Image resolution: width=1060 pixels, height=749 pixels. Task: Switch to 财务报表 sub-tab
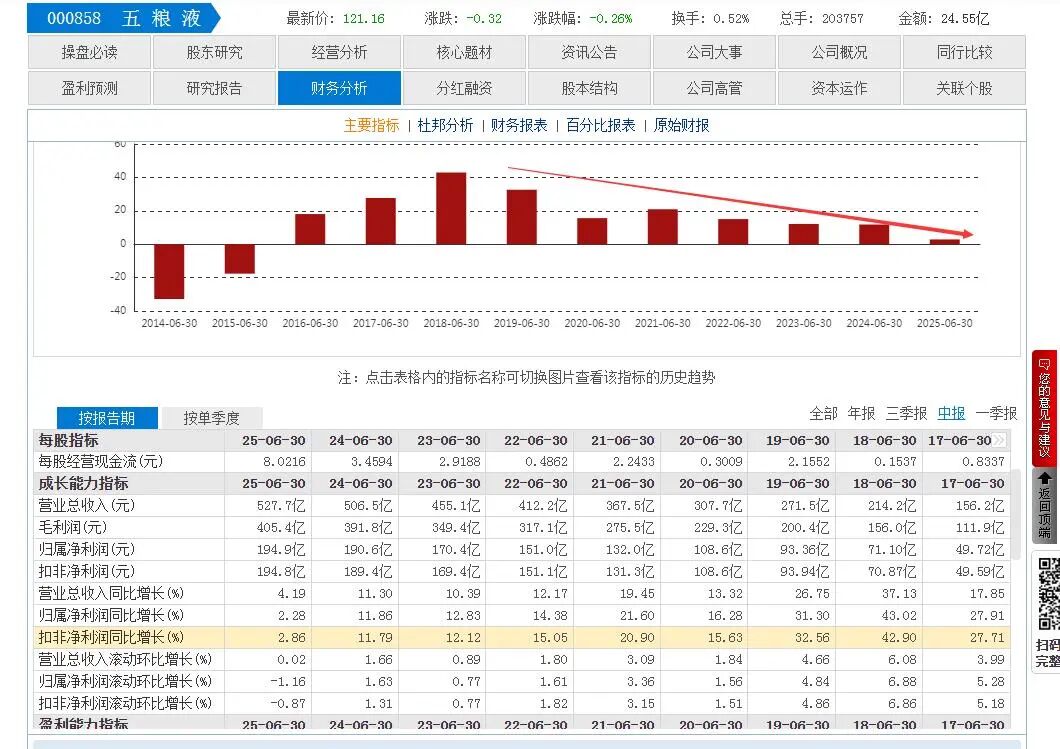(x=519, y=125)
